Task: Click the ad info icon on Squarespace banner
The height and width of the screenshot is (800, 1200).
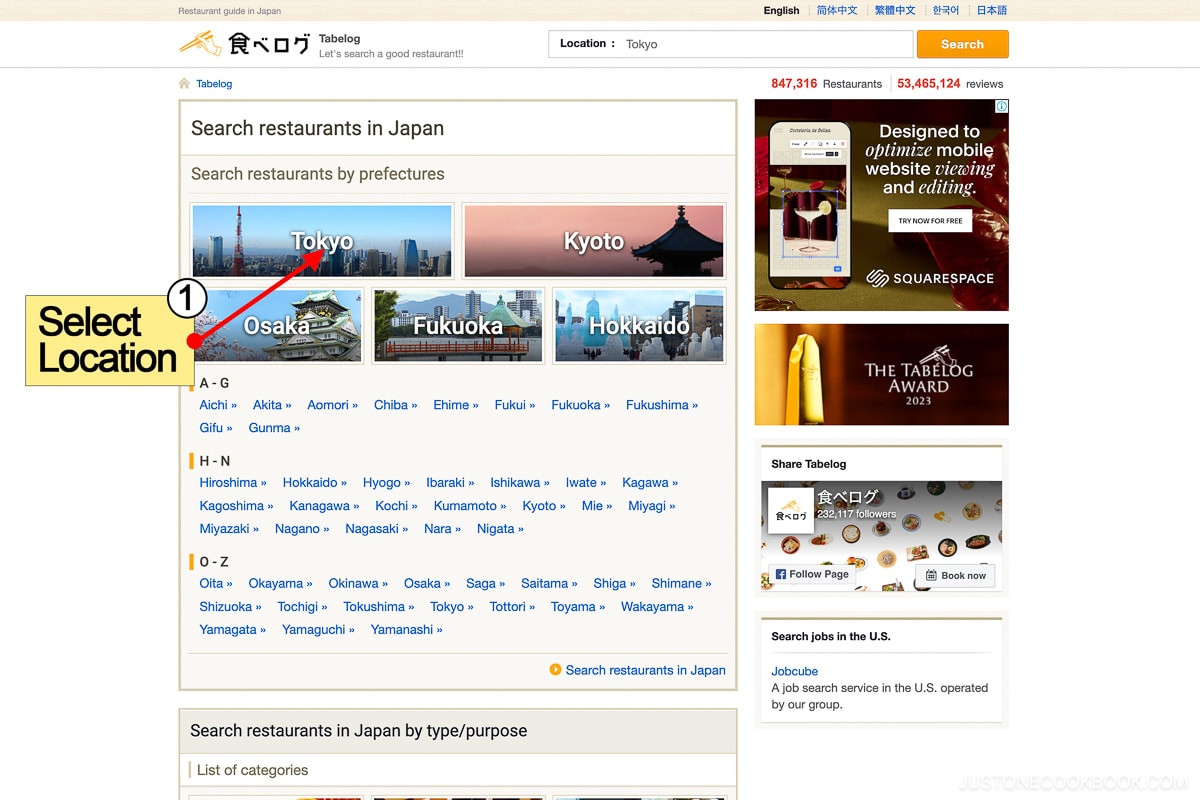Action: (1001, 106)
